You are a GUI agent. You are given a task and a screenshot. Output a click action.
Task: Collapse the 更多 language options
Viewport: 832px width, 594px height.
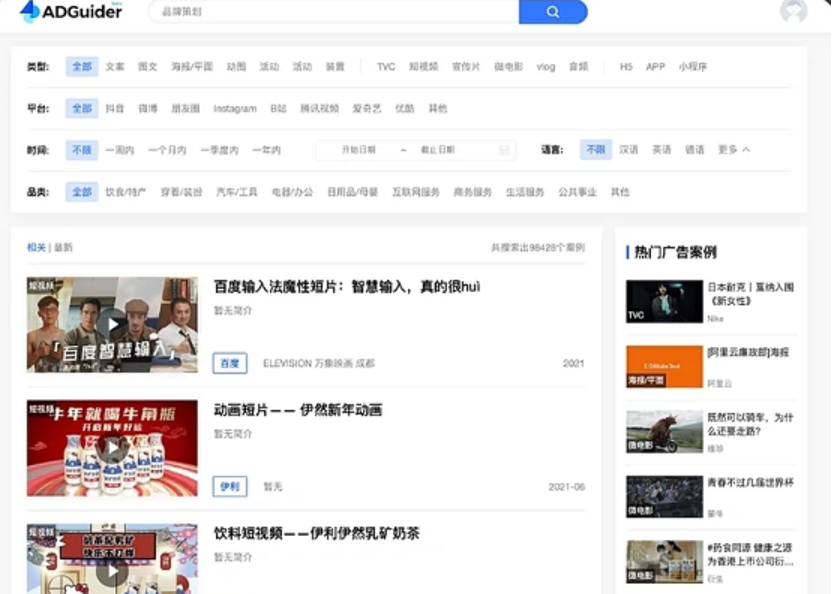click(734, 150)
